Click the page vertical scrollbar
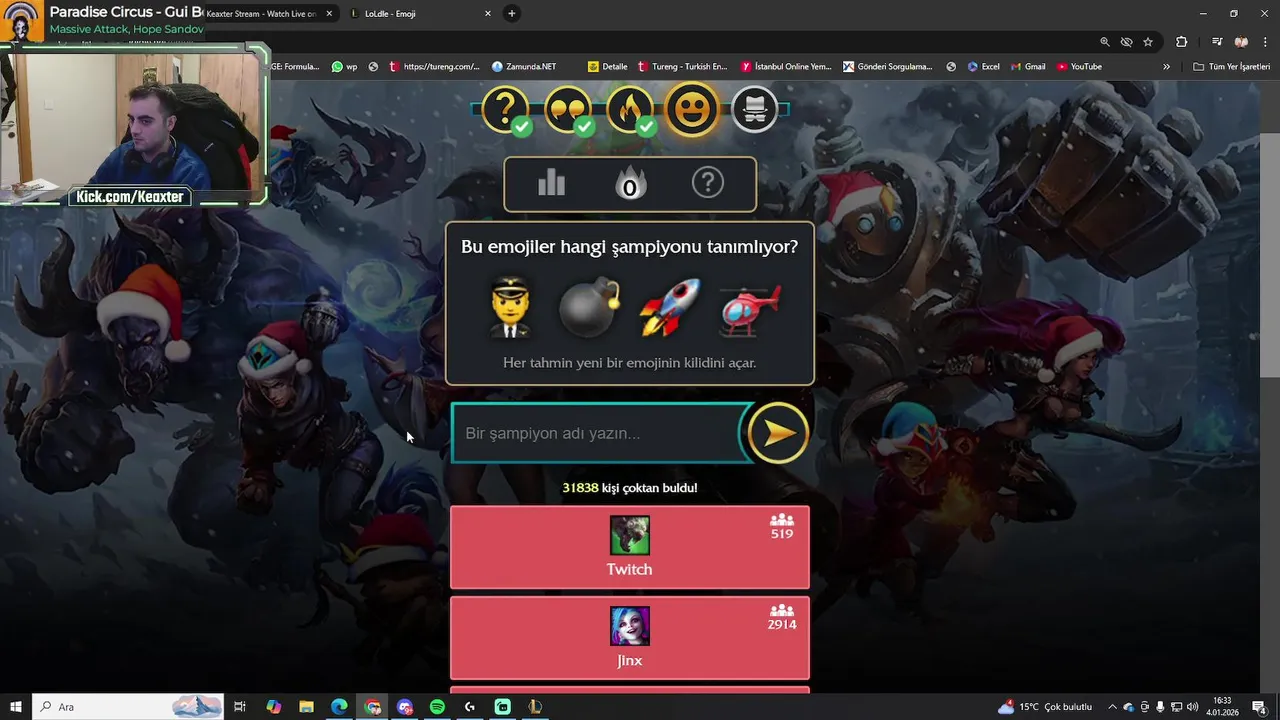The image size is (1280, 720). (1270, 254)
